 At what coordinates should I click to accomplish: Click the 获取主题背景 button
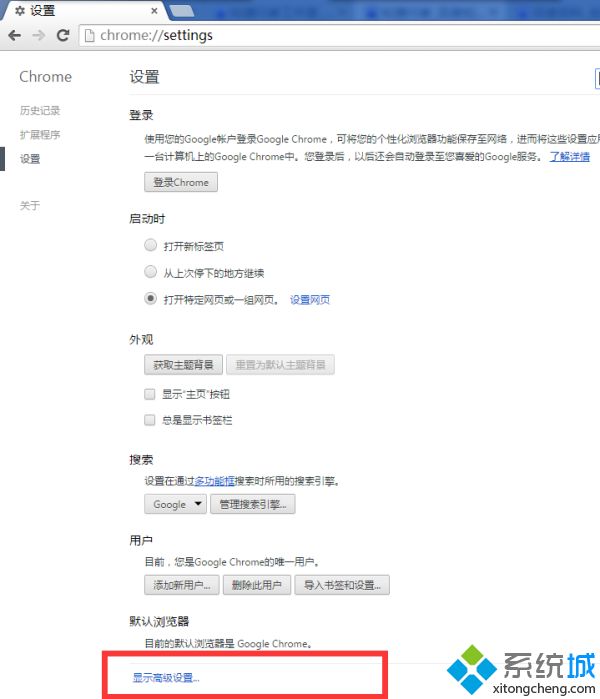pyautogui.click(x=184, y=365)
